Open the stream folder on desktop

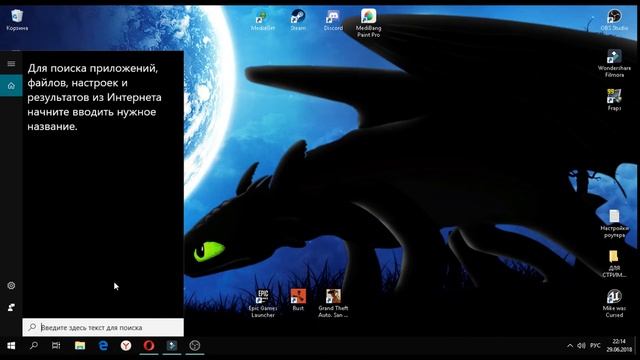tap(614, 264)
